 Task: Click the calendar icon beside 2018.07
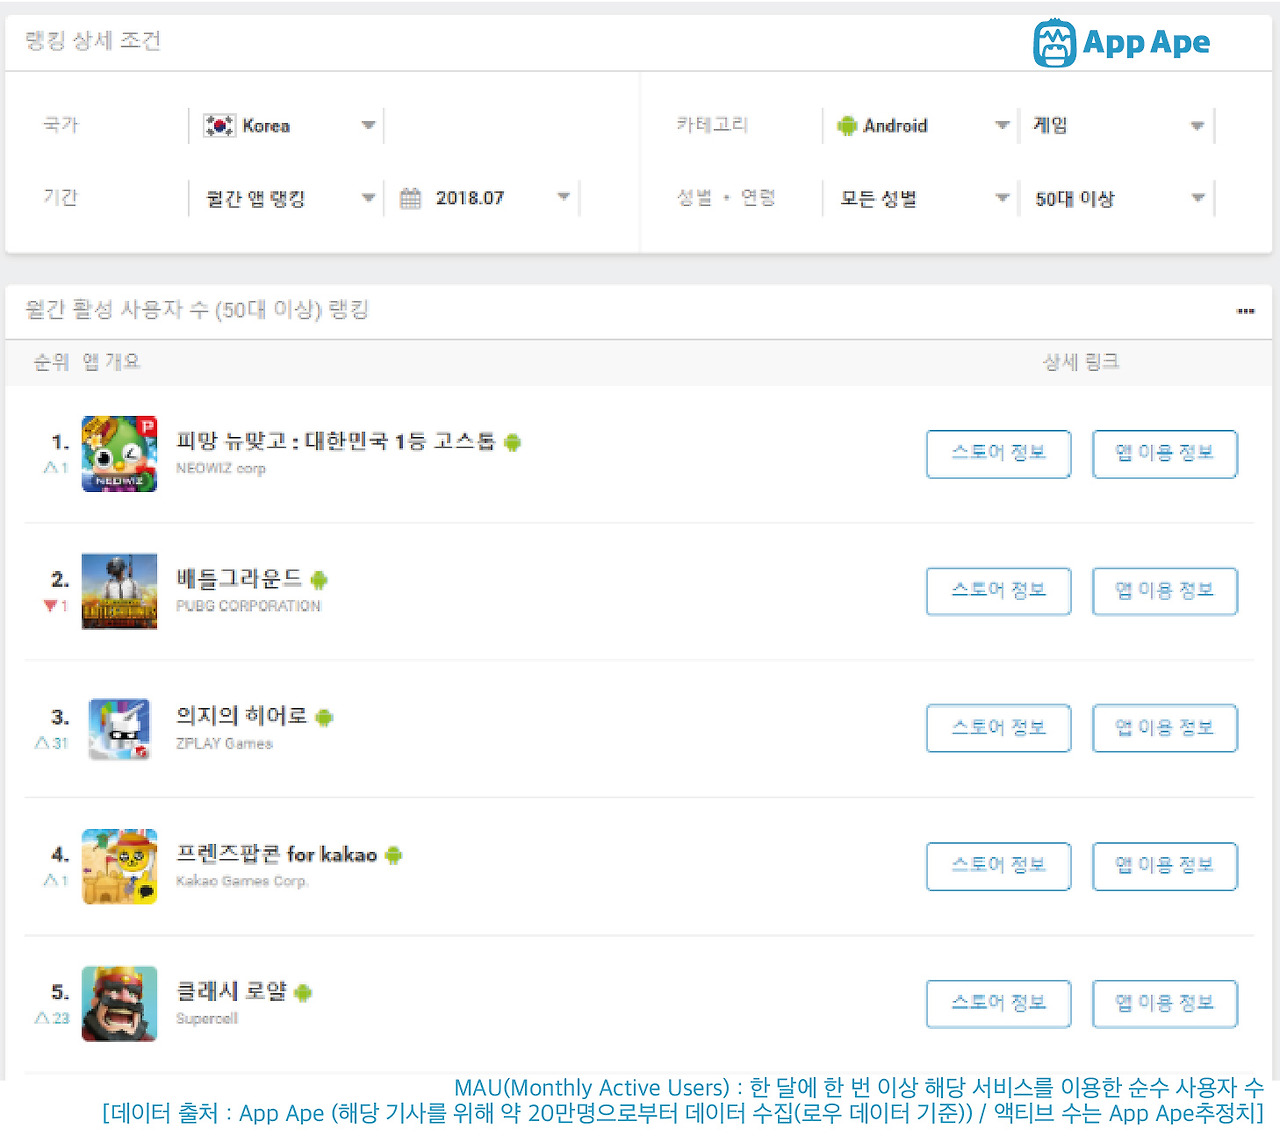(410, 198)
